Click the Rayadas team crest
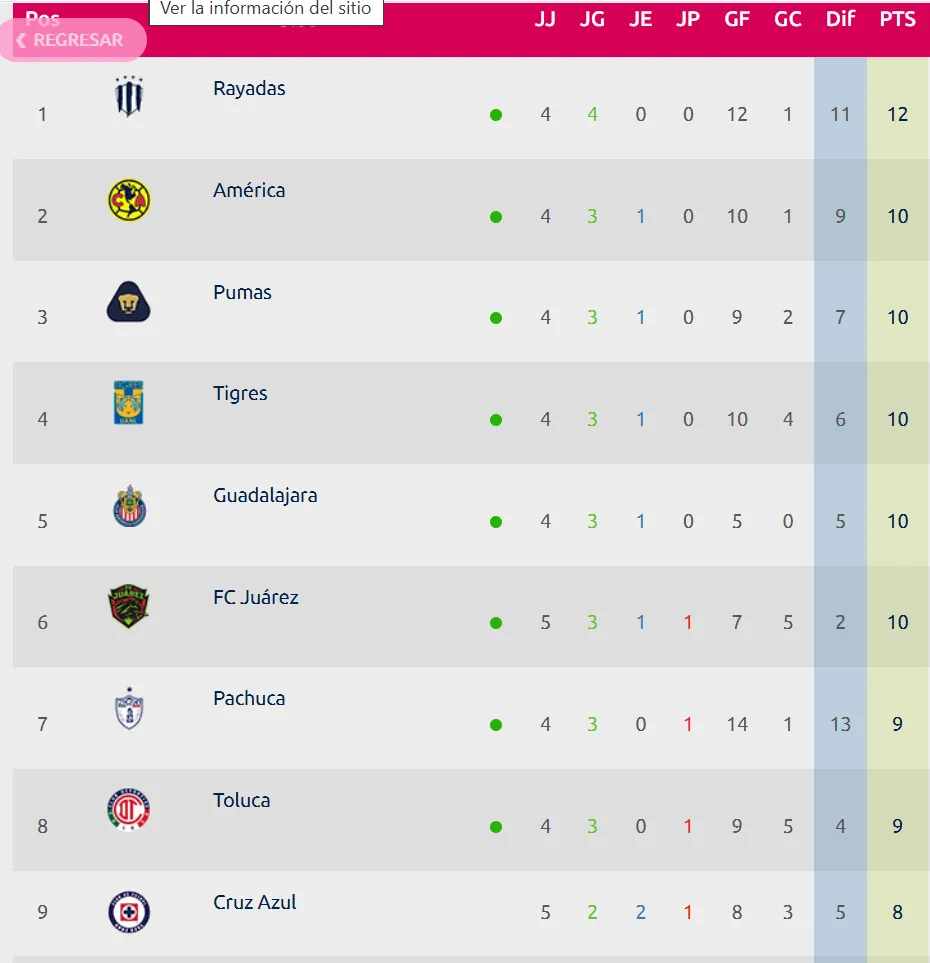 pos(129,97)
